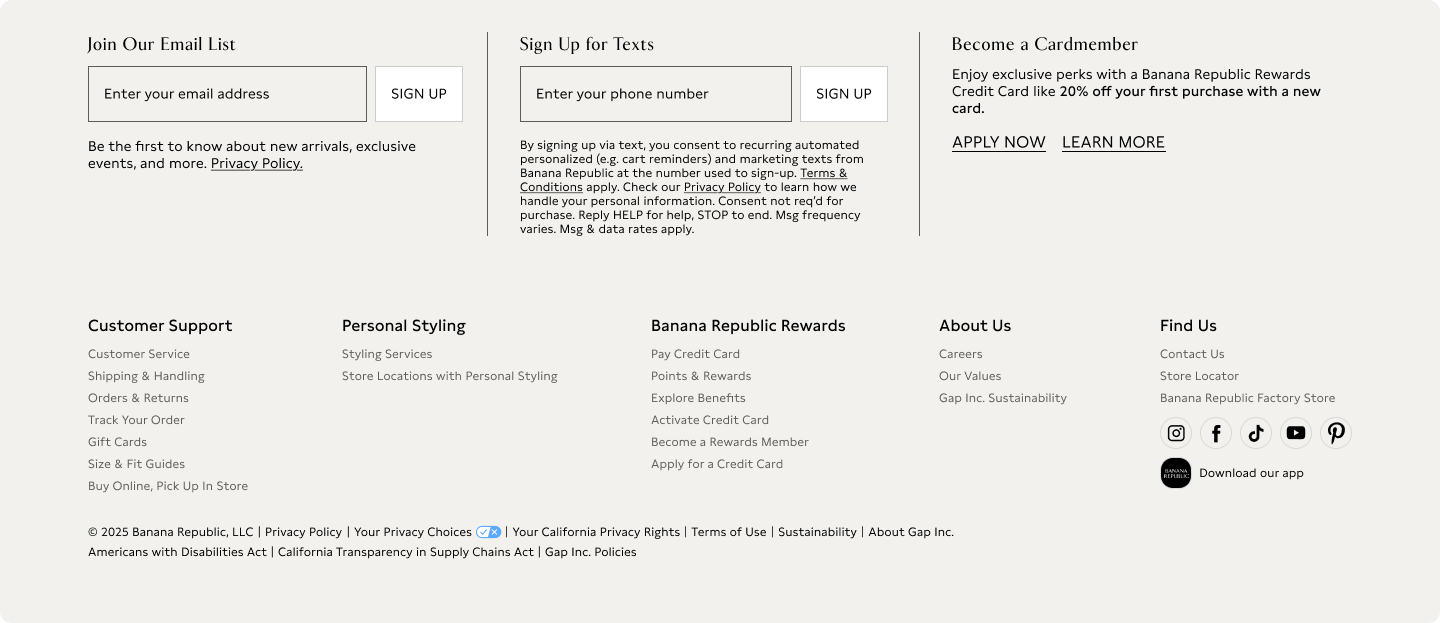Click the Download our app link
This screenshot has width=1440, height=623.
point(1251,473)
